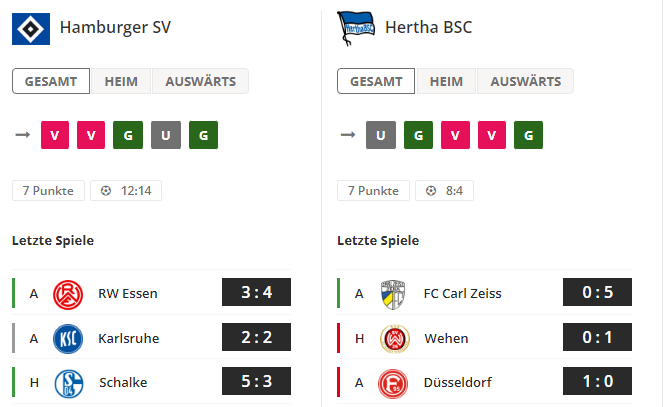
Task: Open the 3:4 RW Essen result
Action: (257, 292)
